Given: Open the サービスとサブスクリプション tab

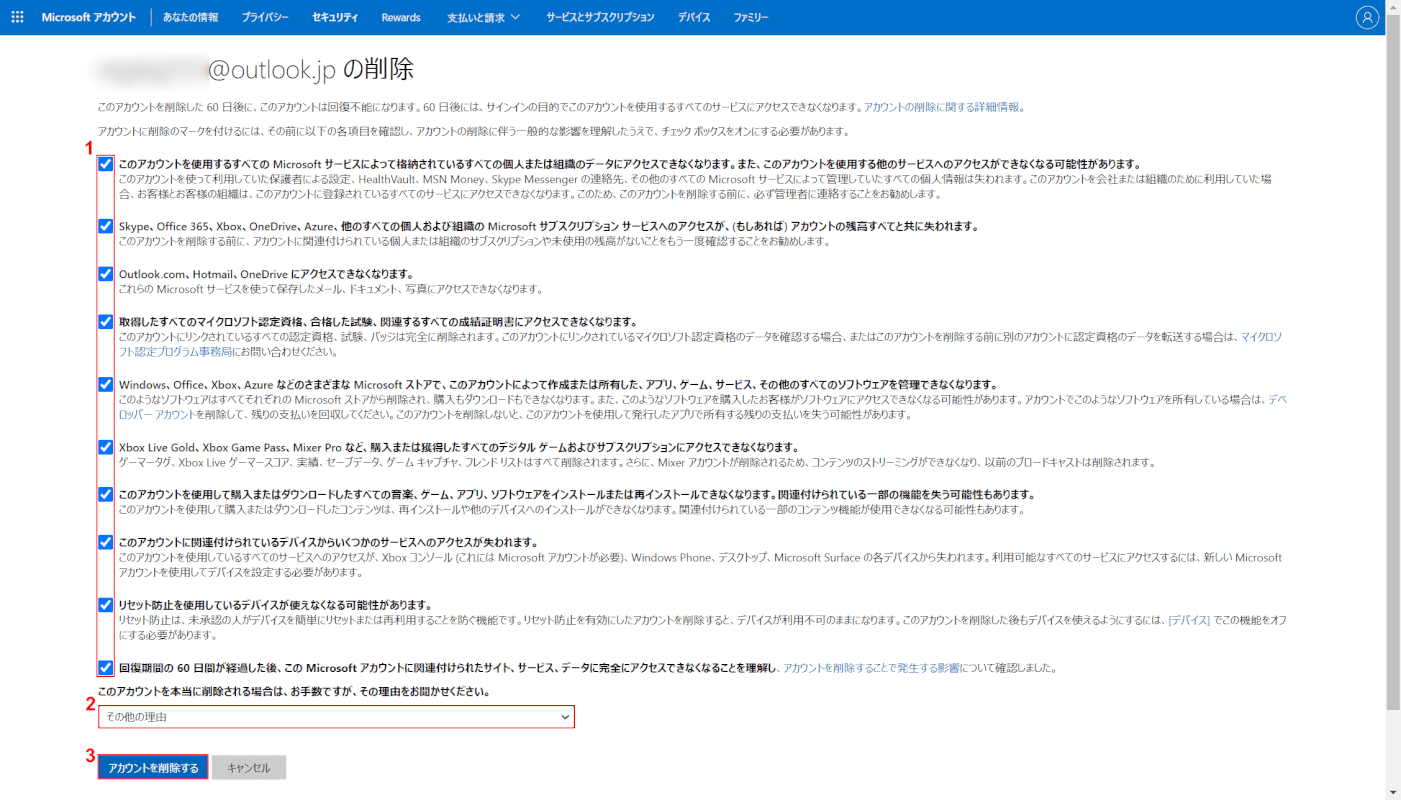Looking at the screenshot, I should [x=600, y=17].
